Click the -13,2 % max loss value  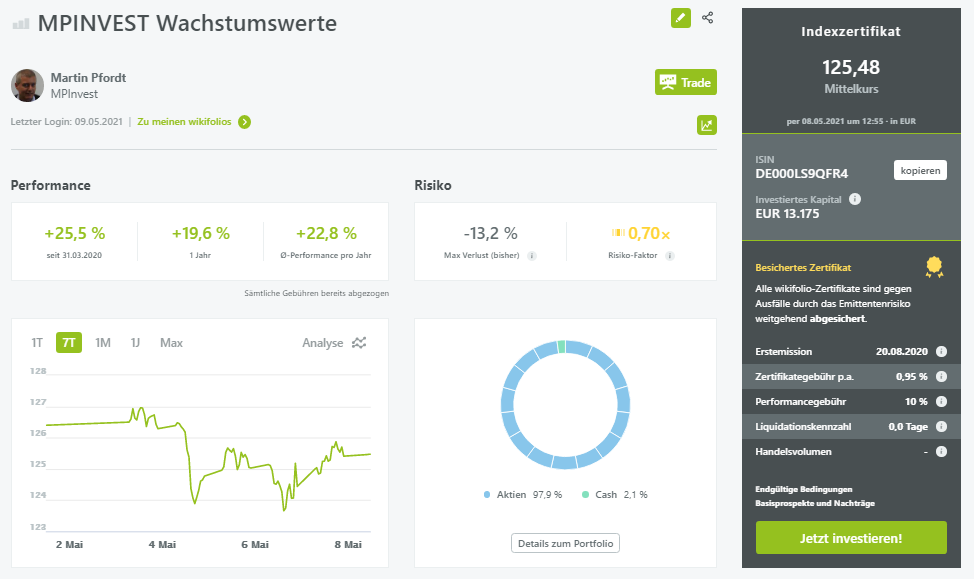[x=490, y=234]
